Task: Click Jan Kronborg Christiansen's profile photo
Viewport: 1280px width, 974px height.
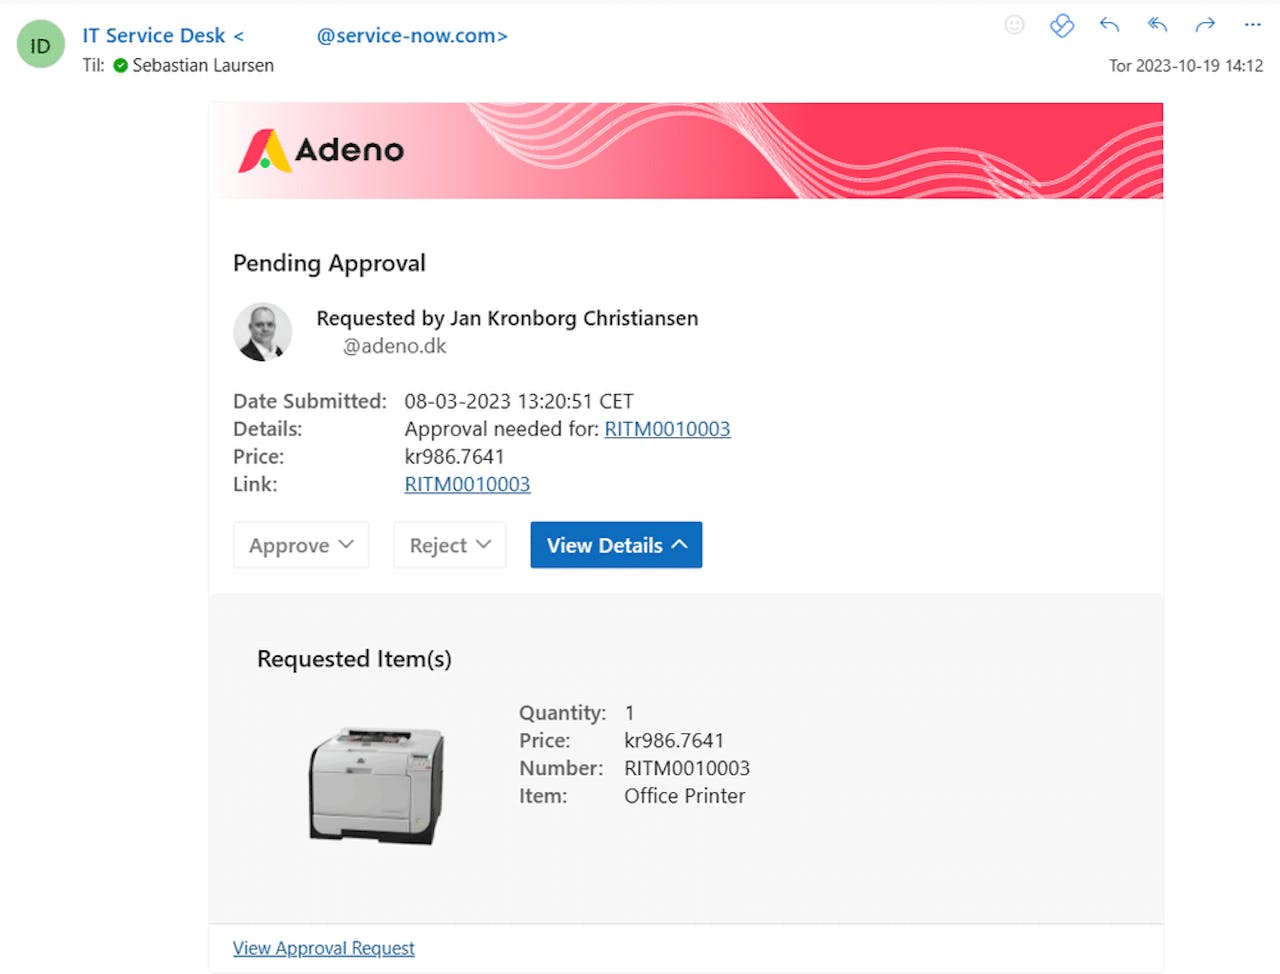Action: tap(262, 331)
